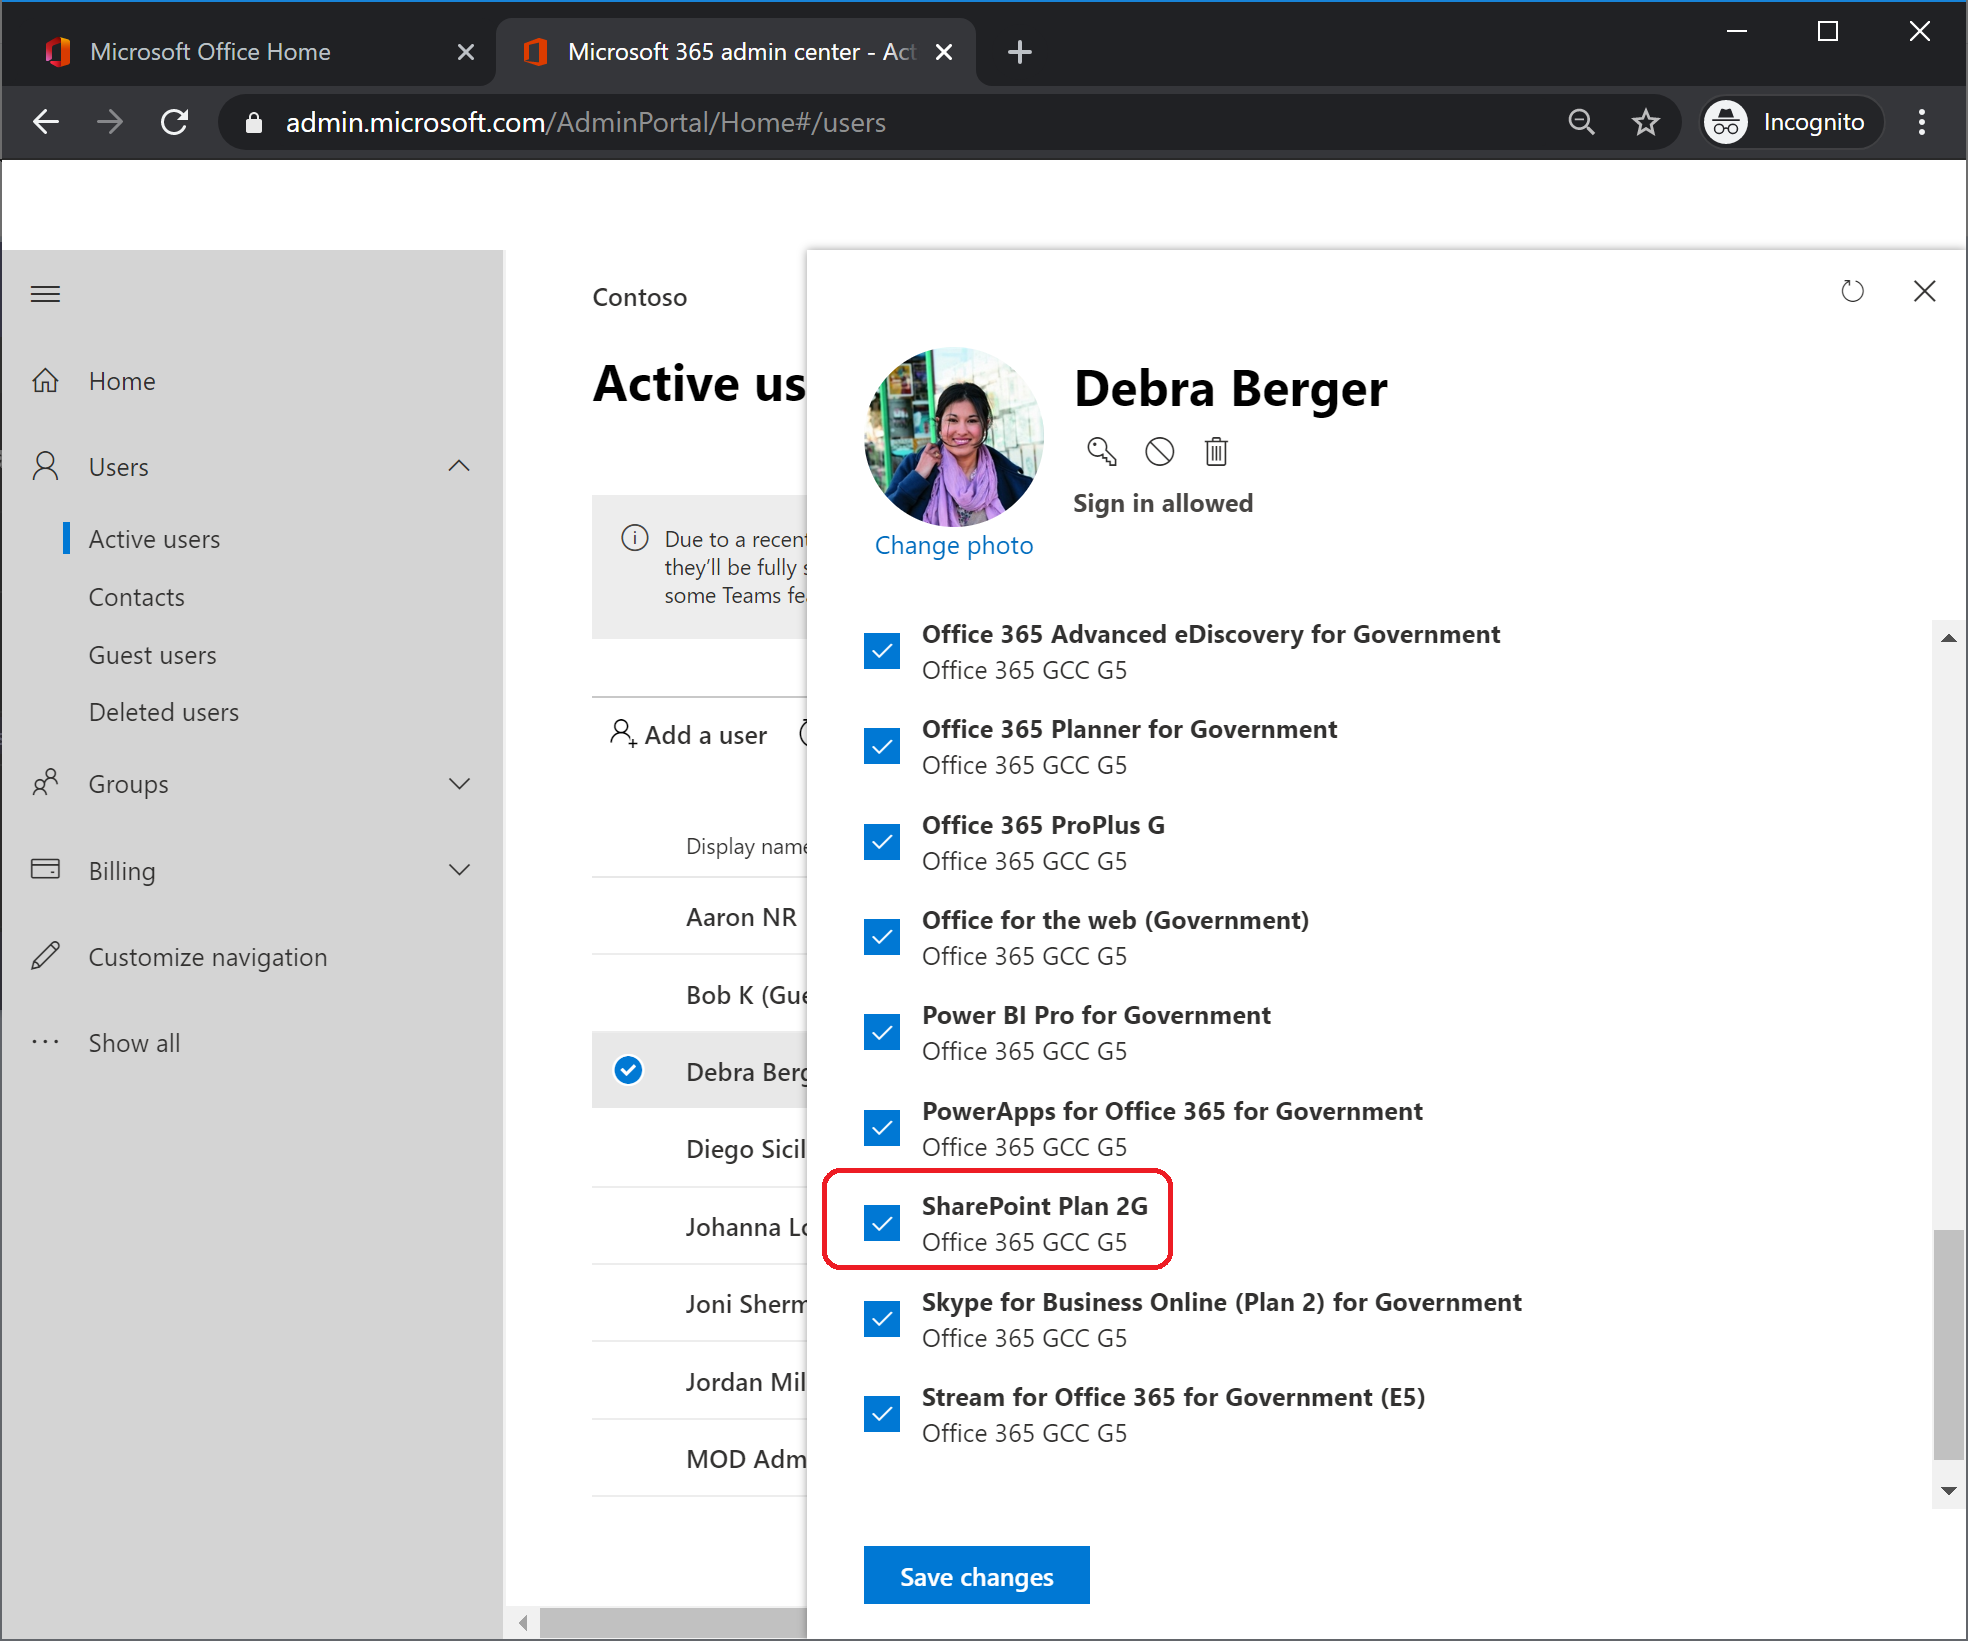Delete the user via trash icon
1968x1641 pixels.
coord(1216,452)
